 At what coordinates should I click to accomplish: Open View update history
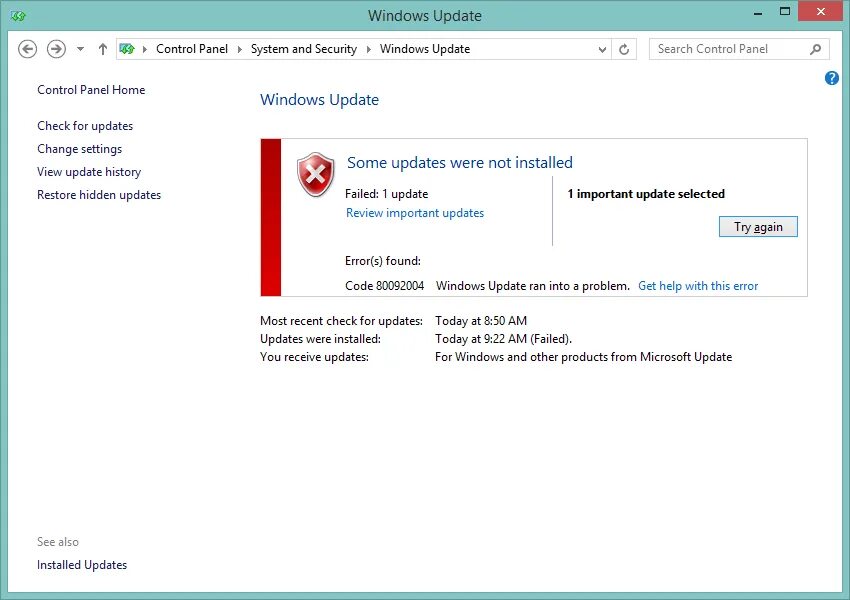click(x=89, y=172)
